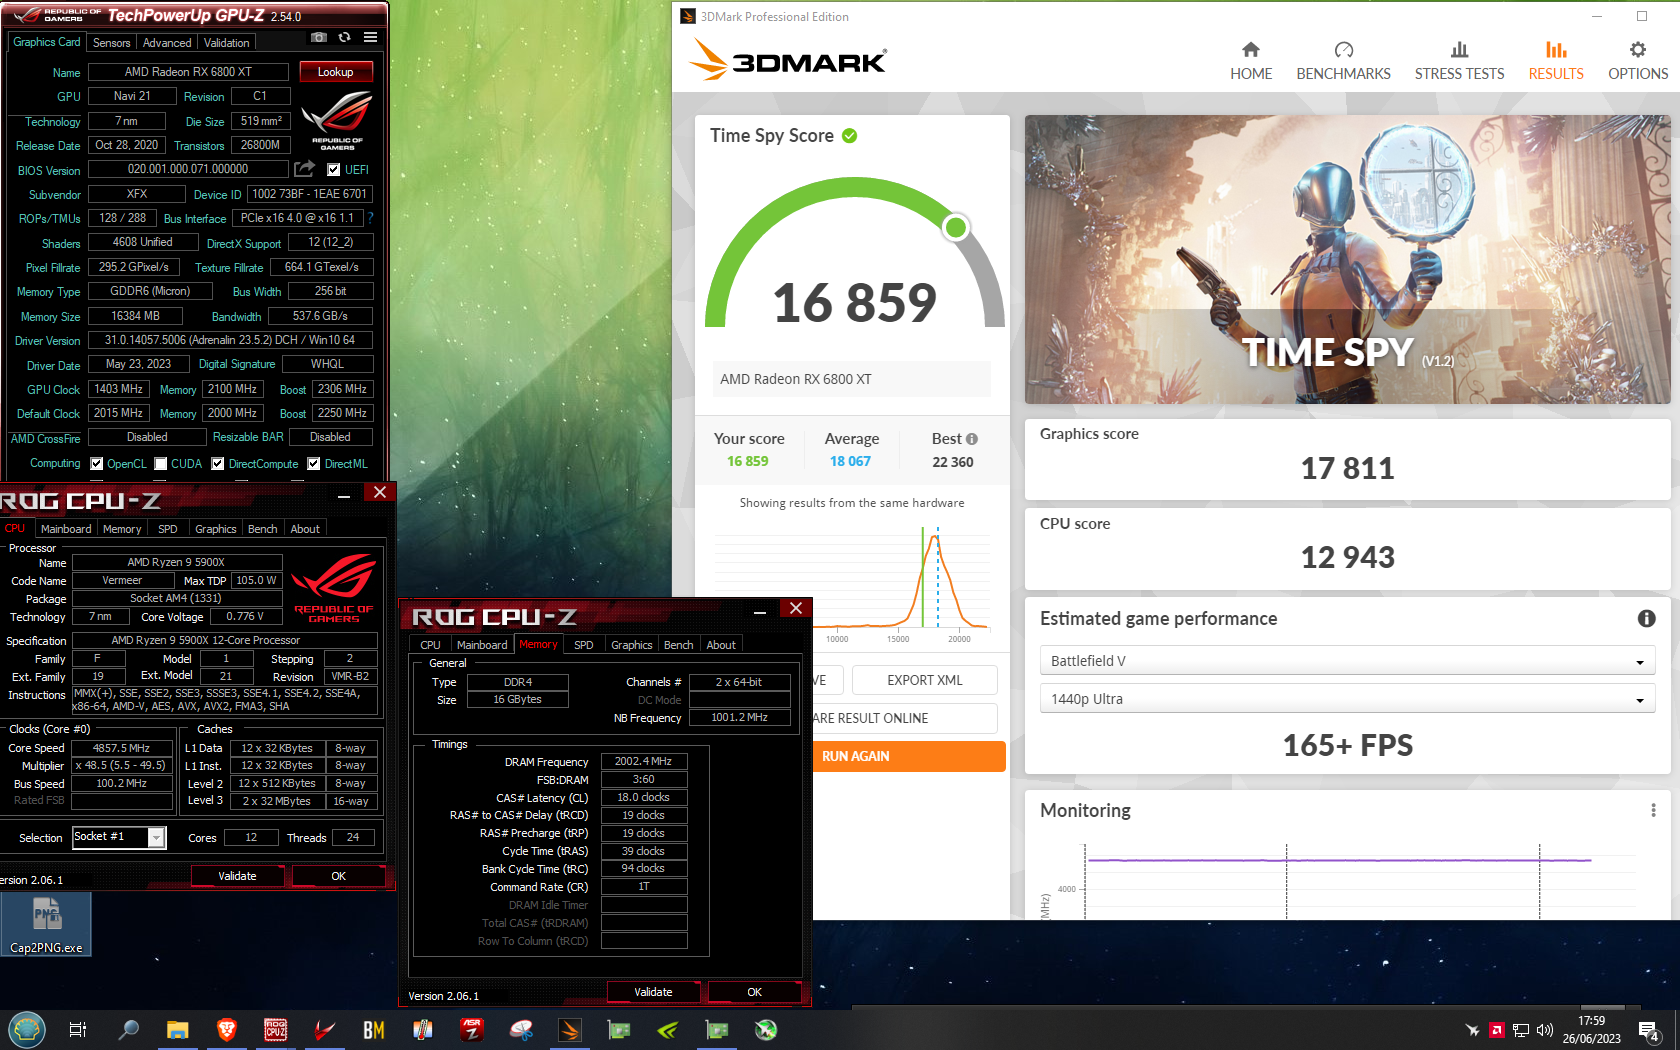Open STRESS TESTS in 3DMark
The image size is (1680, 1050).
[x=1459, y=61]
